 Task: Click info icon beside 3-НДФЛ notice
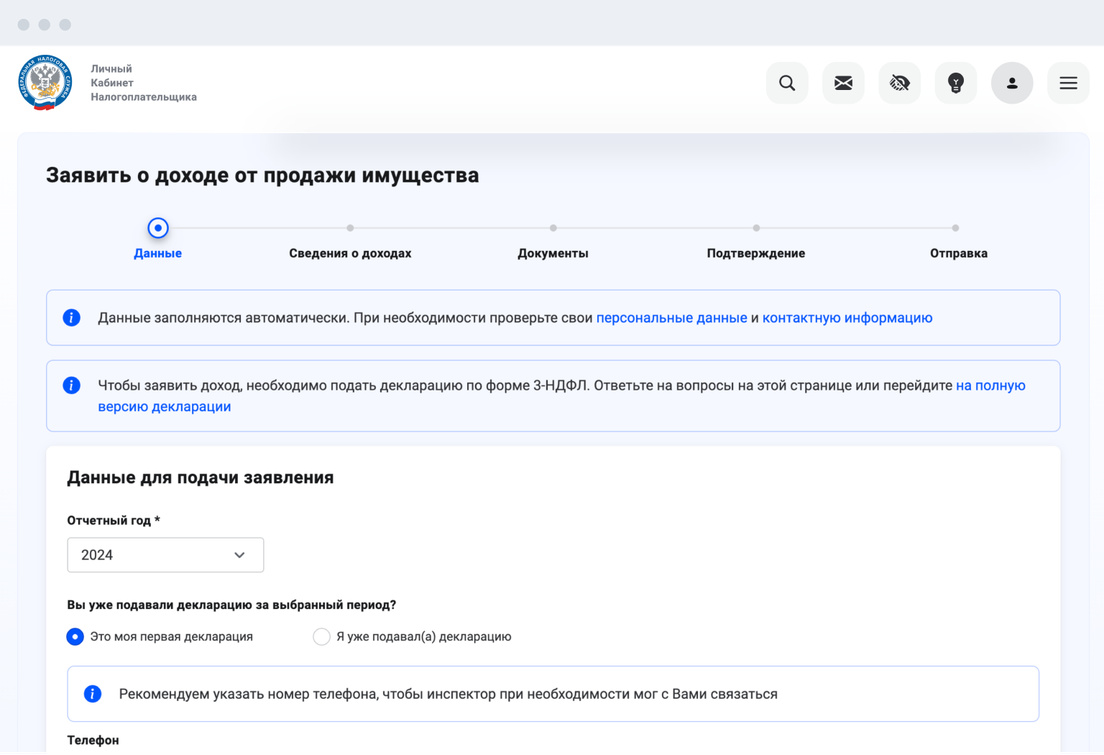[x=72, y=385]
